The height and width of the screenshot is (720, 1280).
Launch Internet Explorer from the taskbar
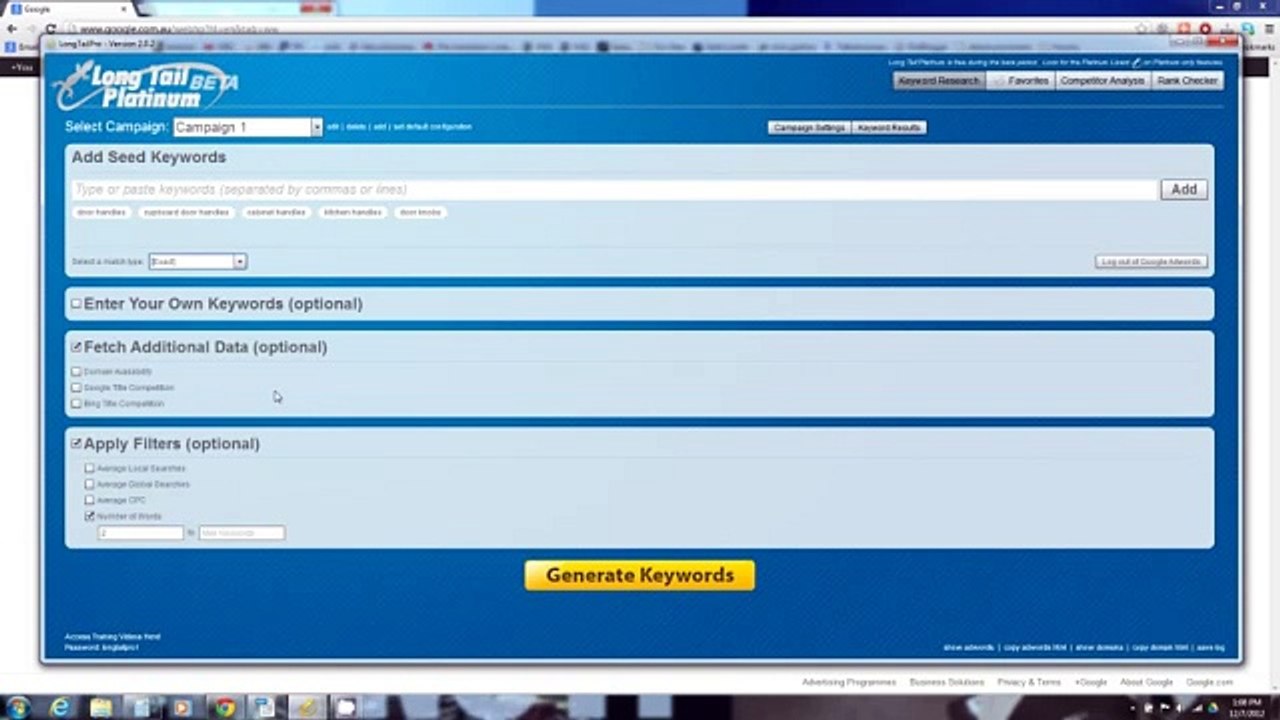pos(61,707)
